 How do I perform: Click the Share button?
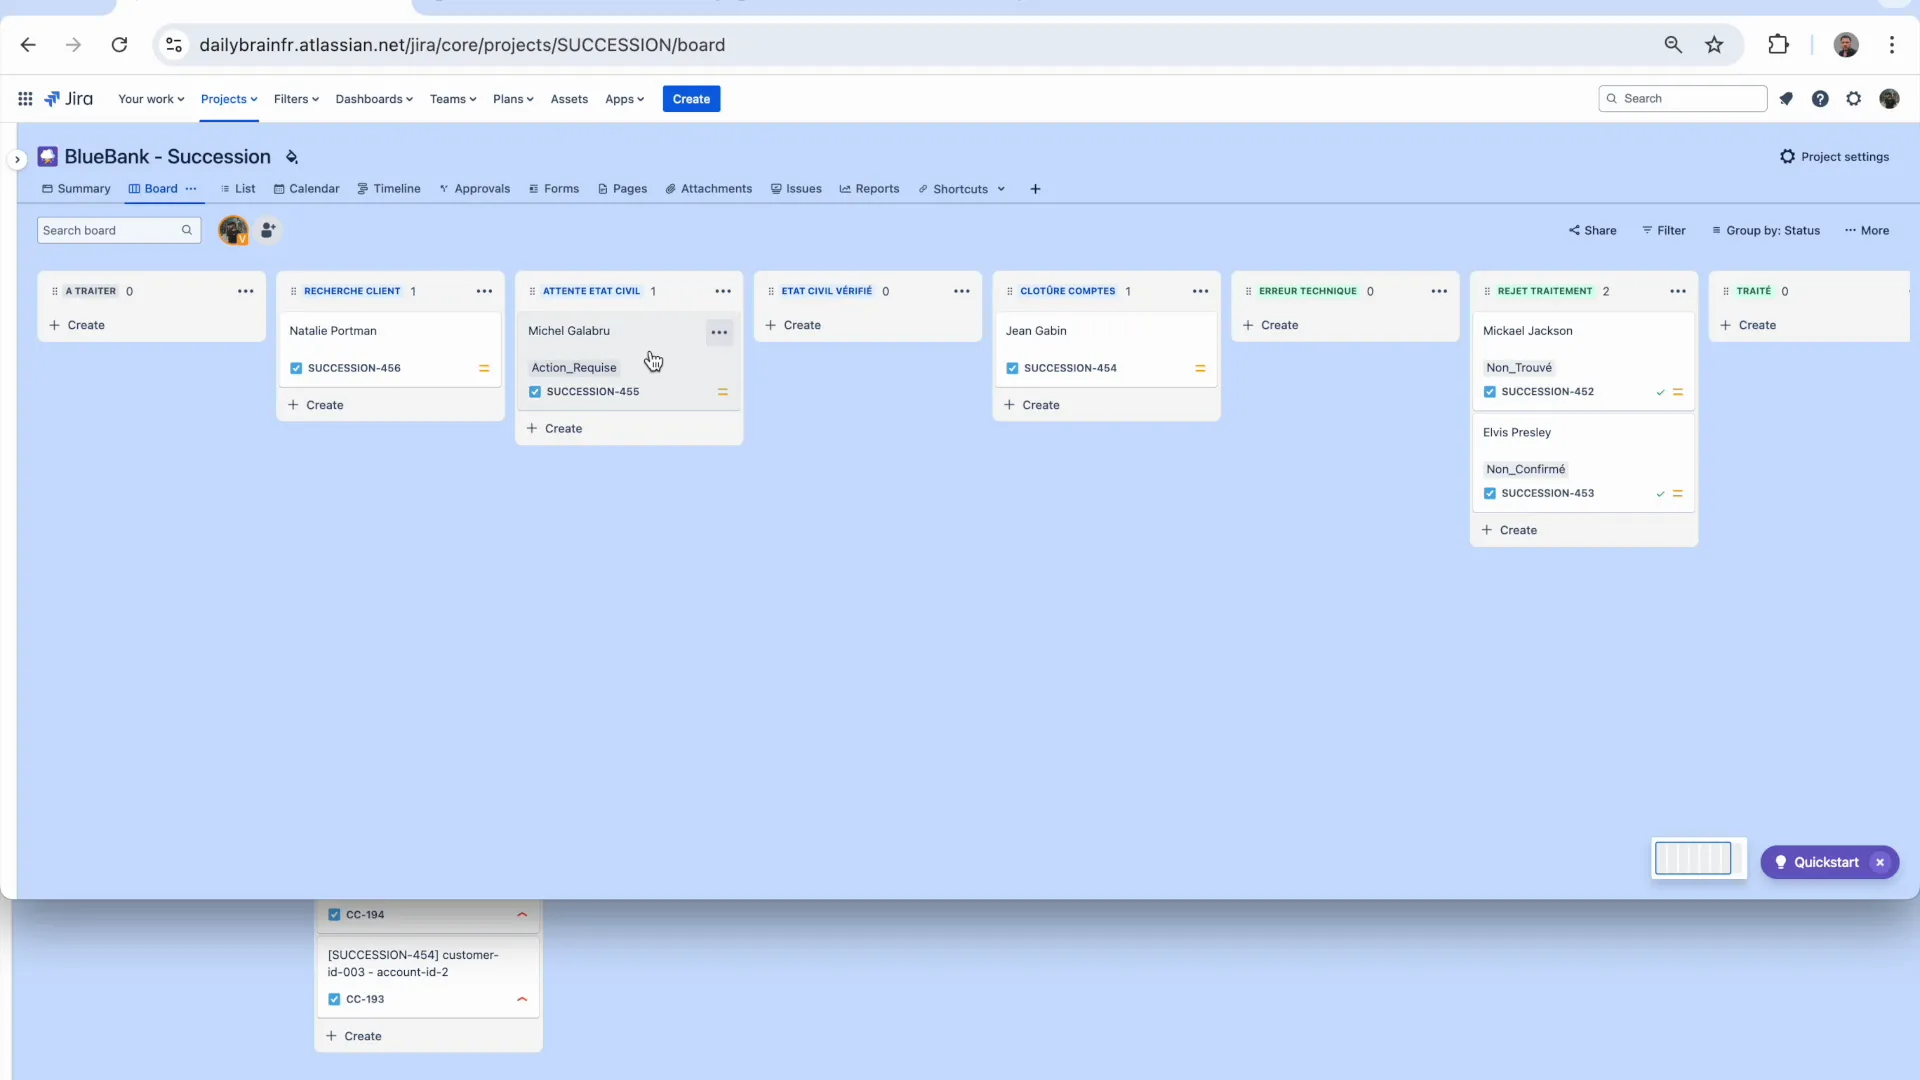(1593, 231)
